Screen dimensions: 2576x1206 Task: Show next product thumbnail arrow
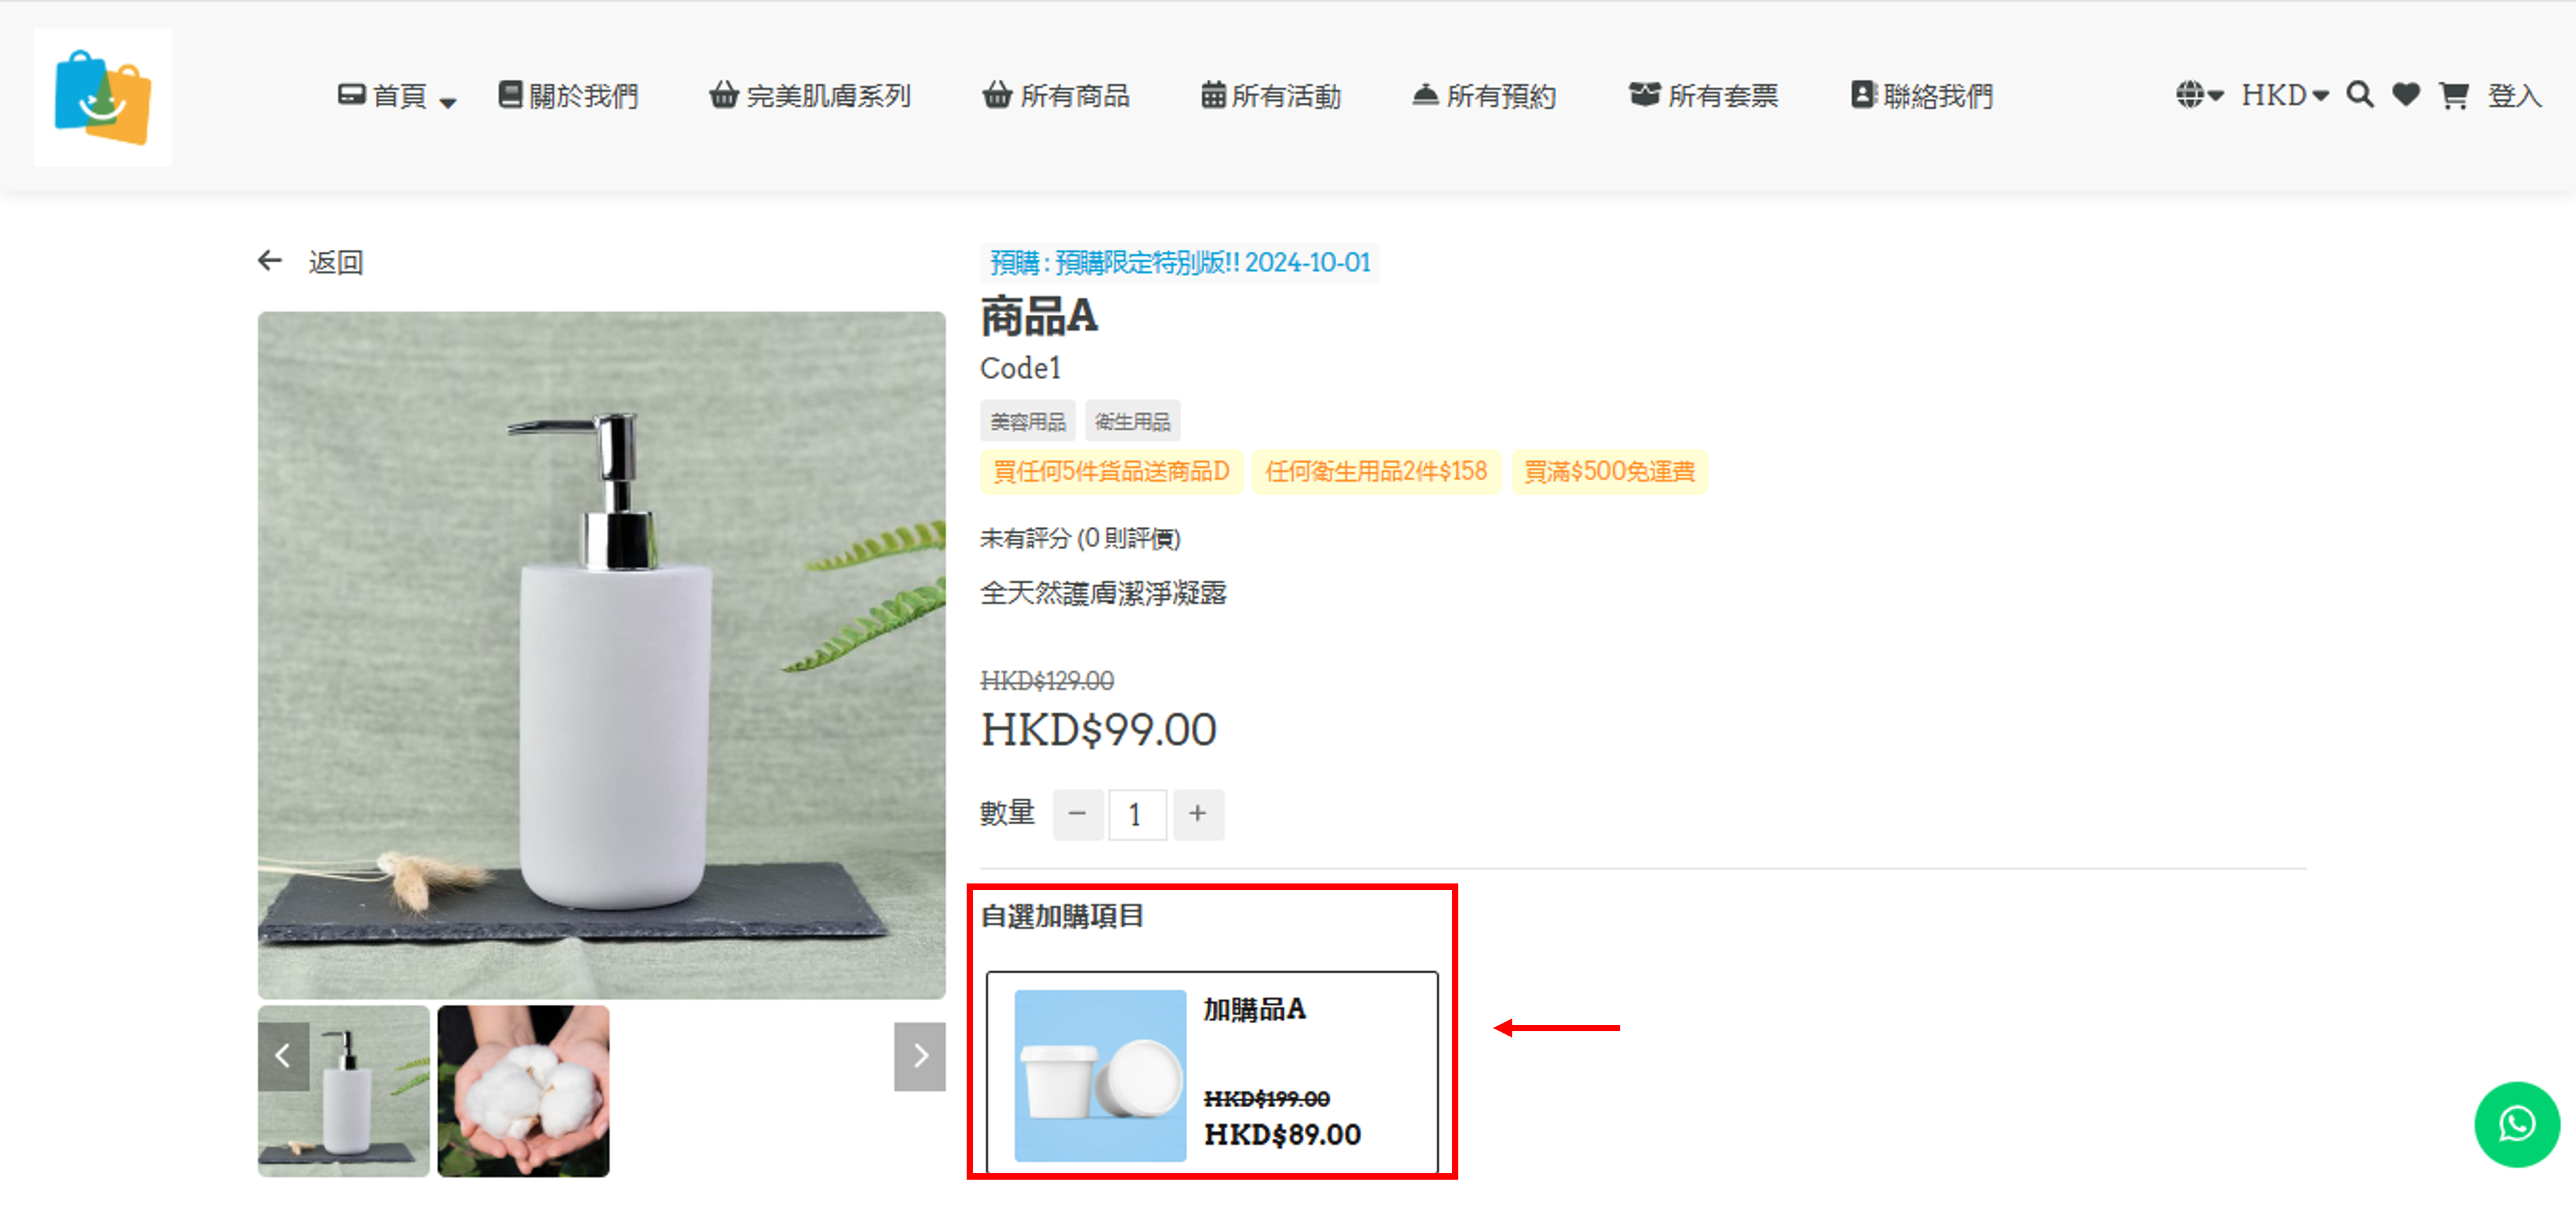920,1055
